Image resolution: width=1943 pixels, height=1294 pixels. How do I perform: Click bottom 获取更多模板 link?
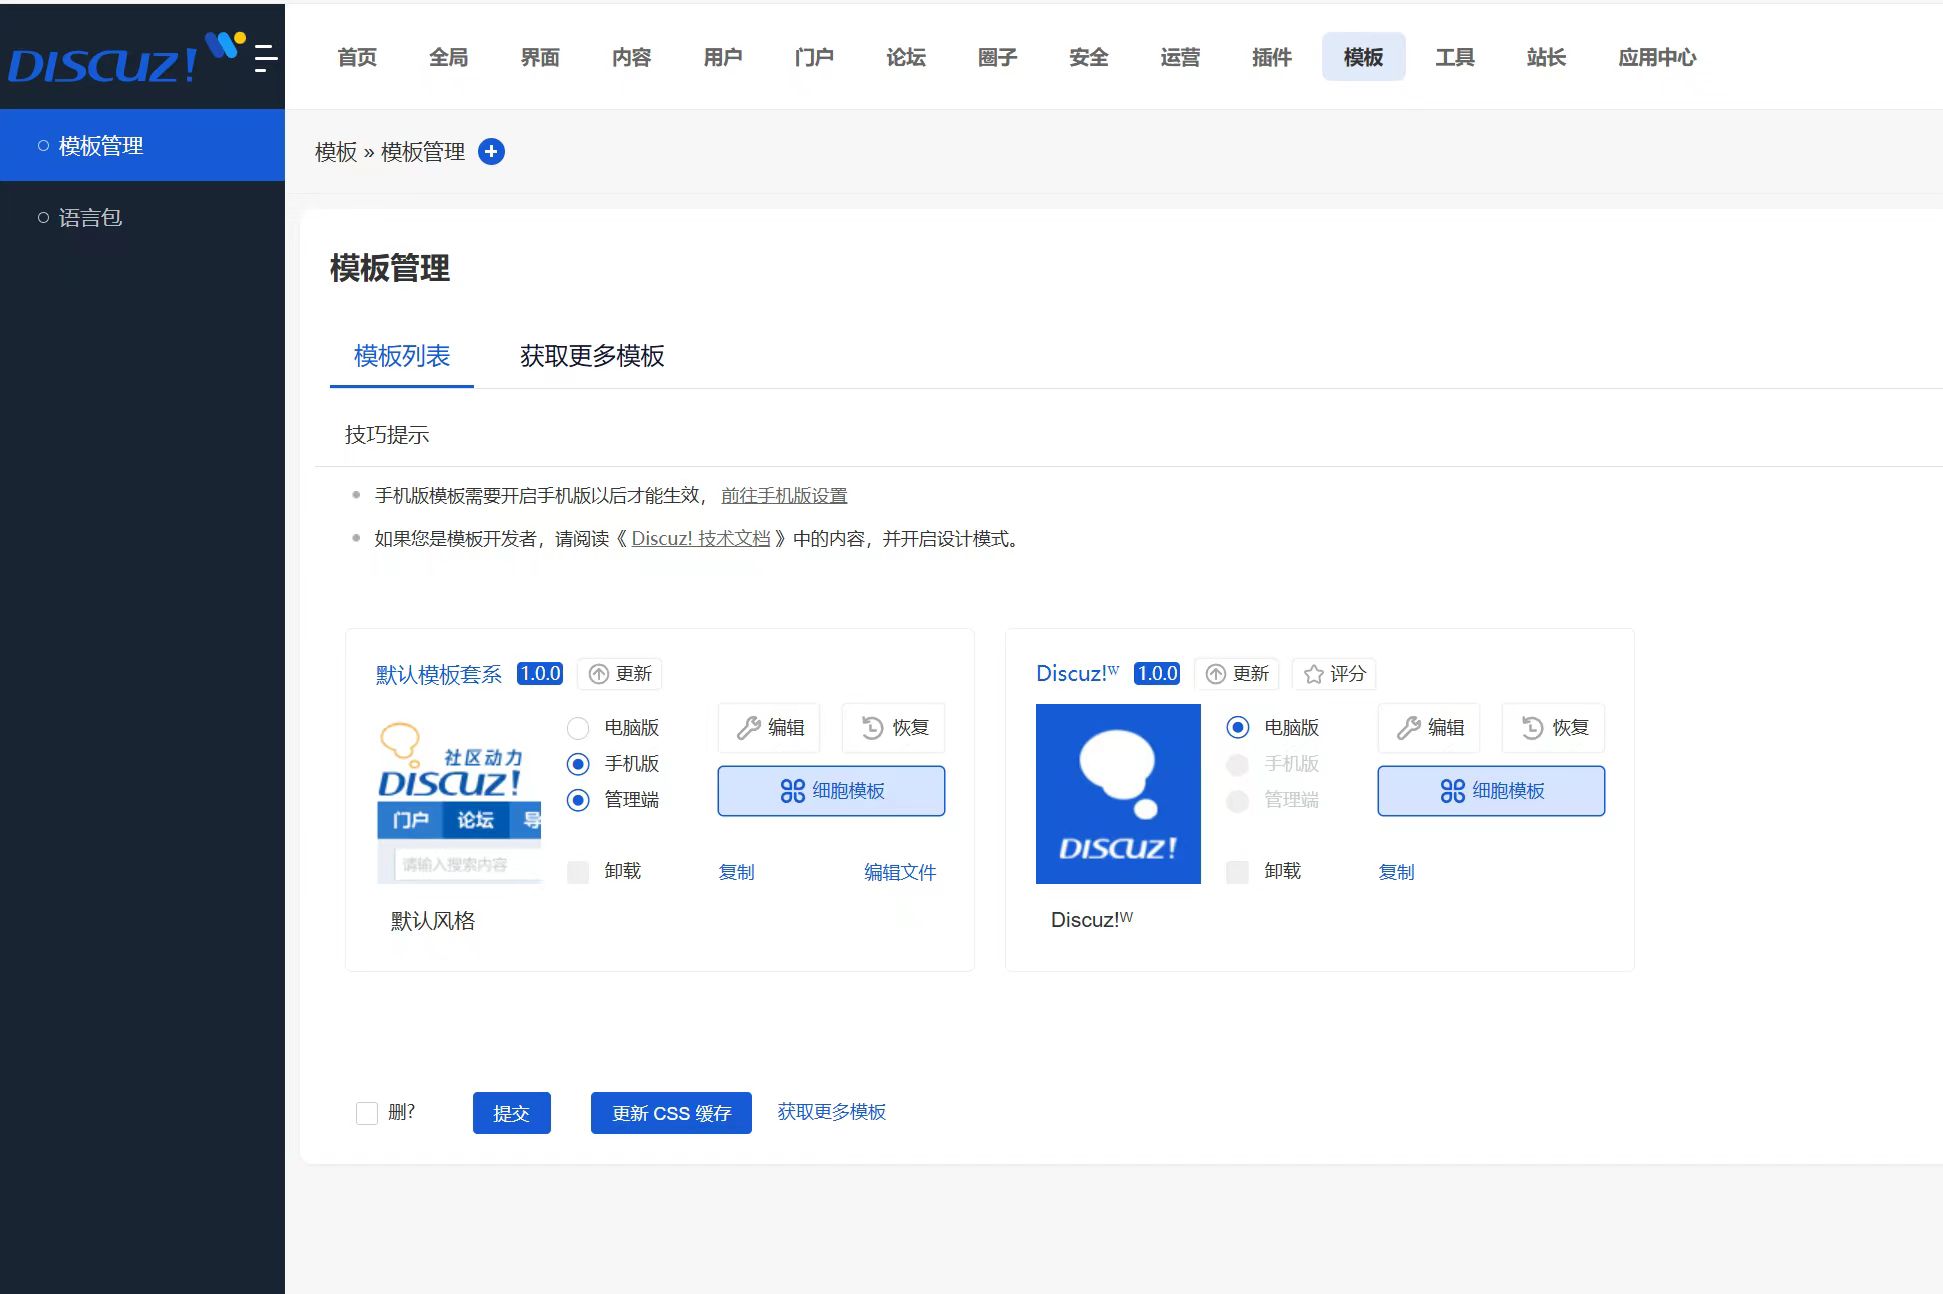(832, 1112)
